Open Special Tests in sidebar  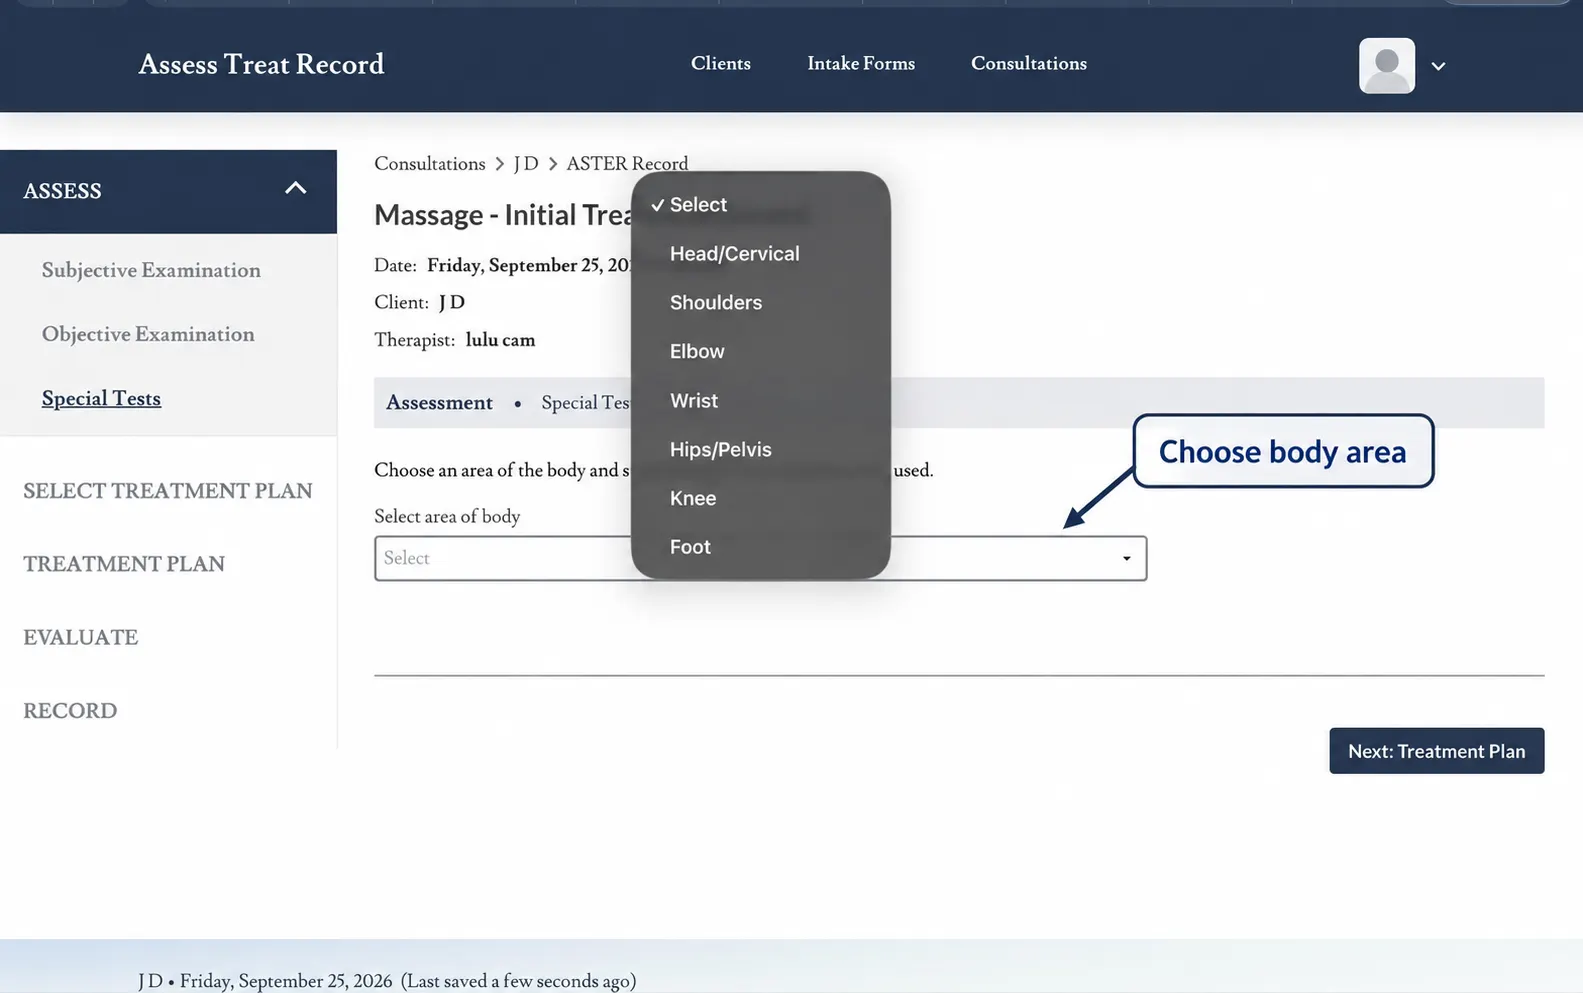point(101,398)
